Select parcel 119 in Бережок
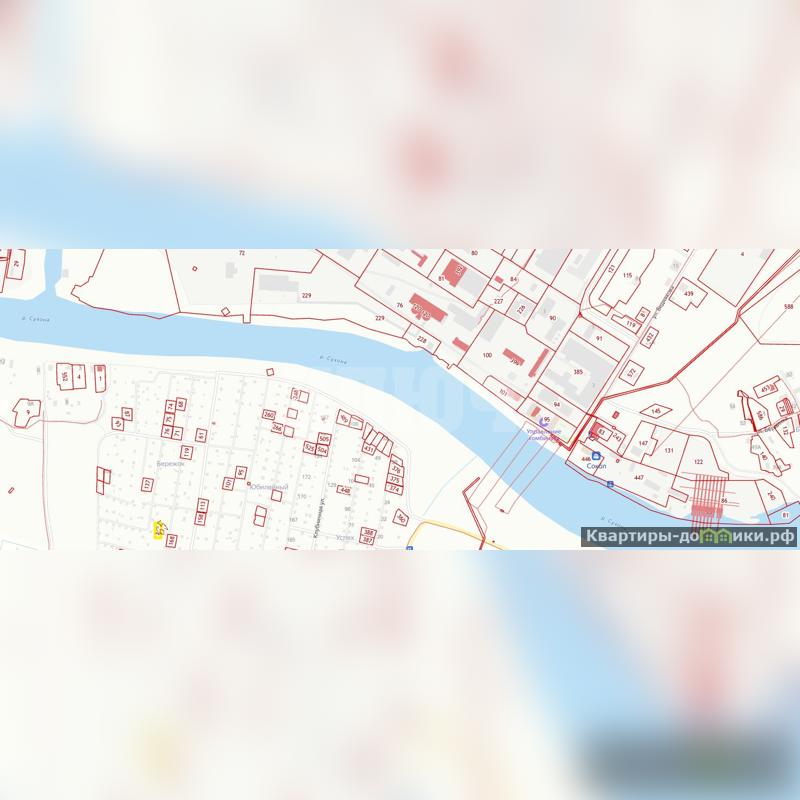This screenshot has width=800, height=800. point(186,452)
